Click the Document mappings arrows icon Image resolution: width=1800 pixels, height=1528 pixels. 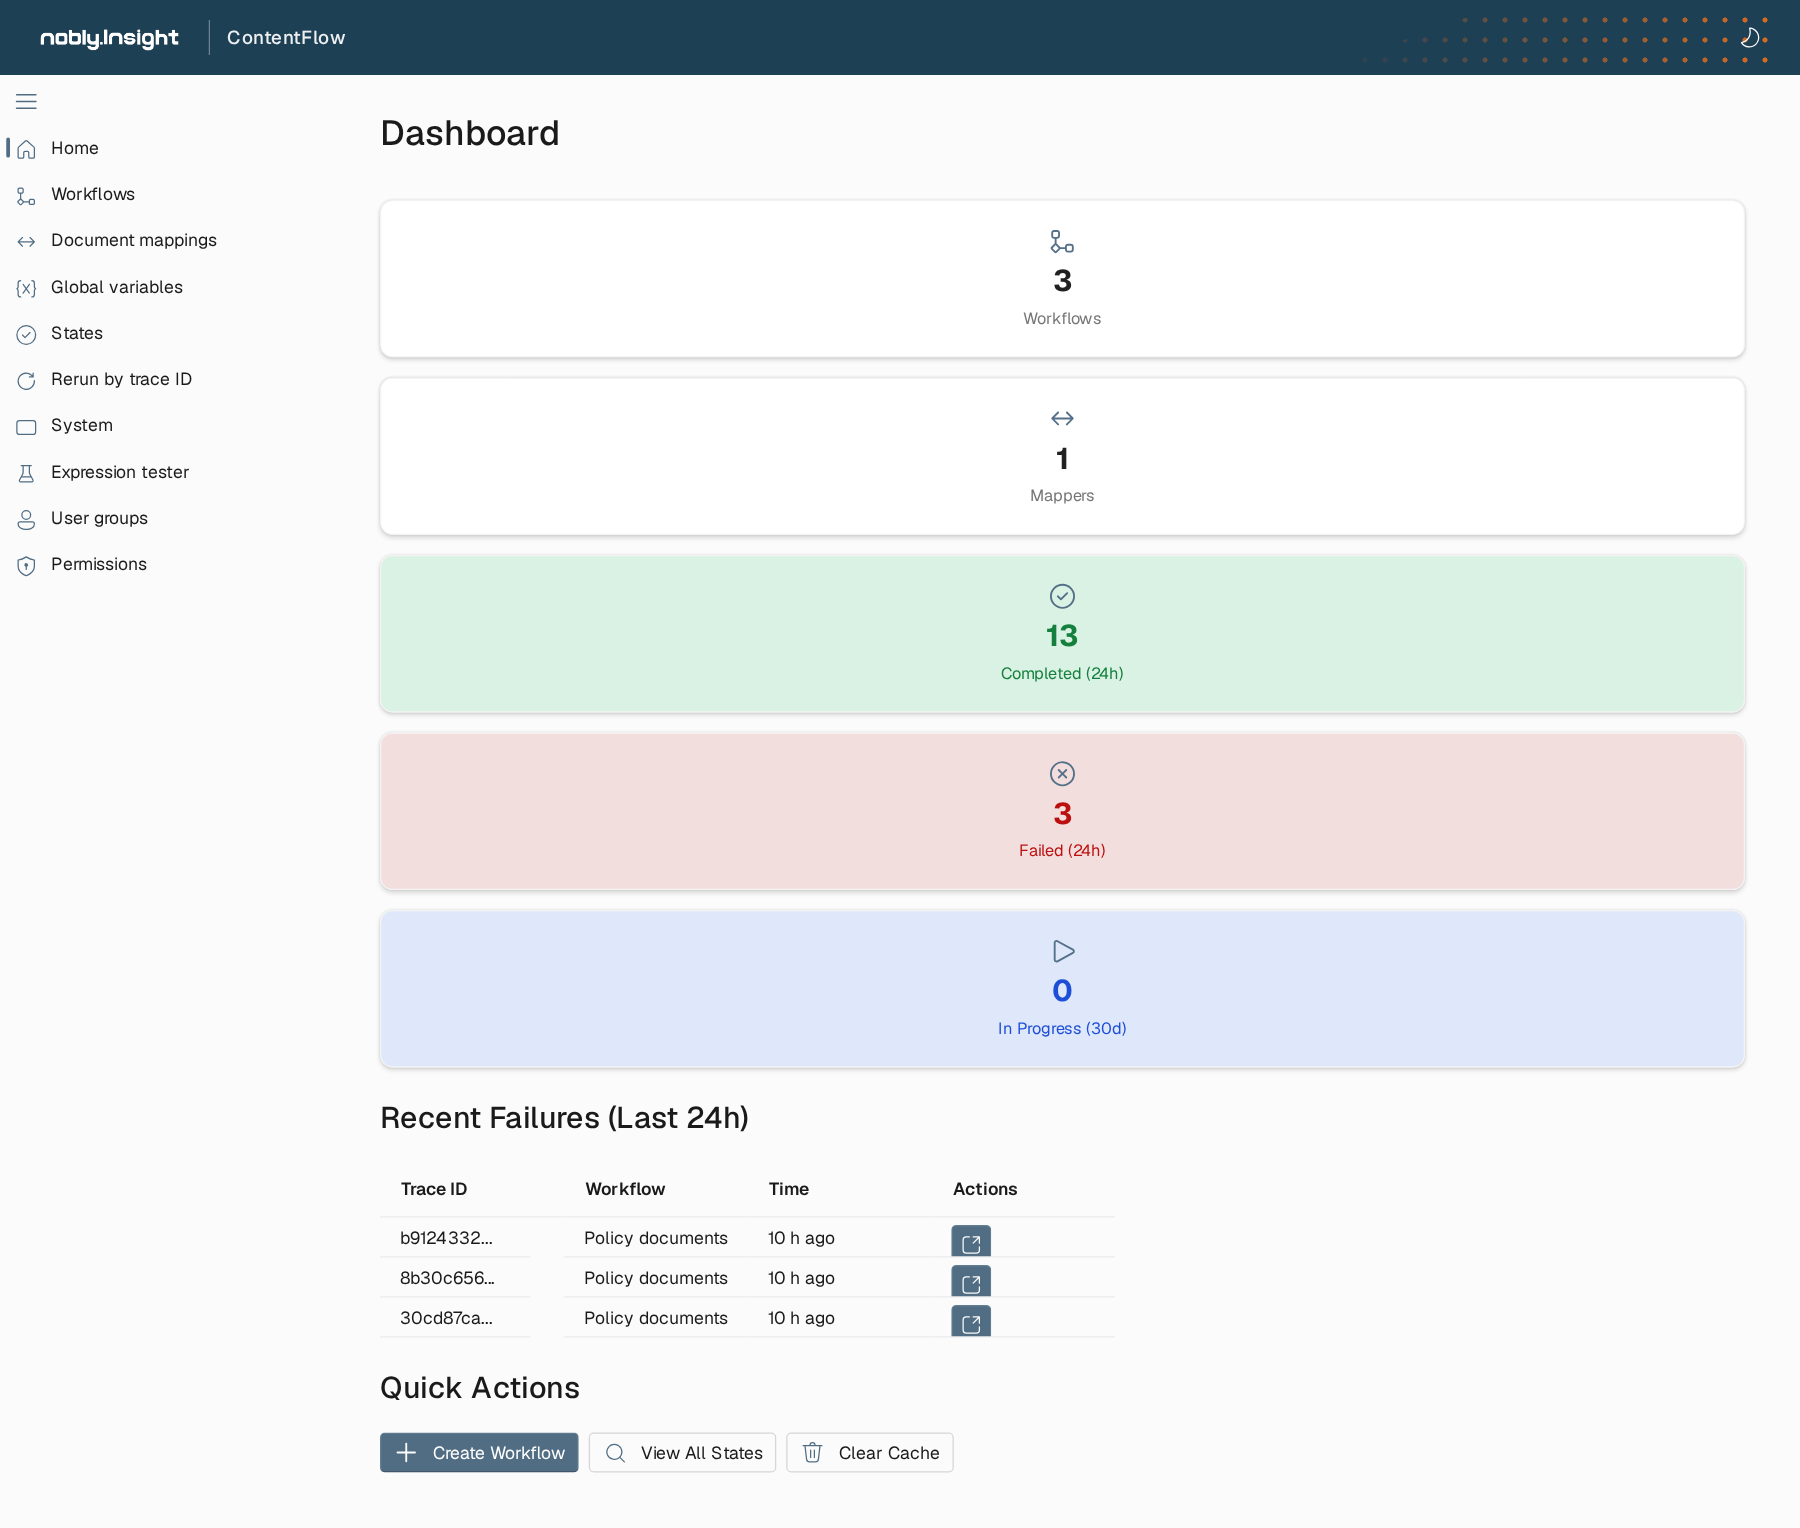(26, 241)
